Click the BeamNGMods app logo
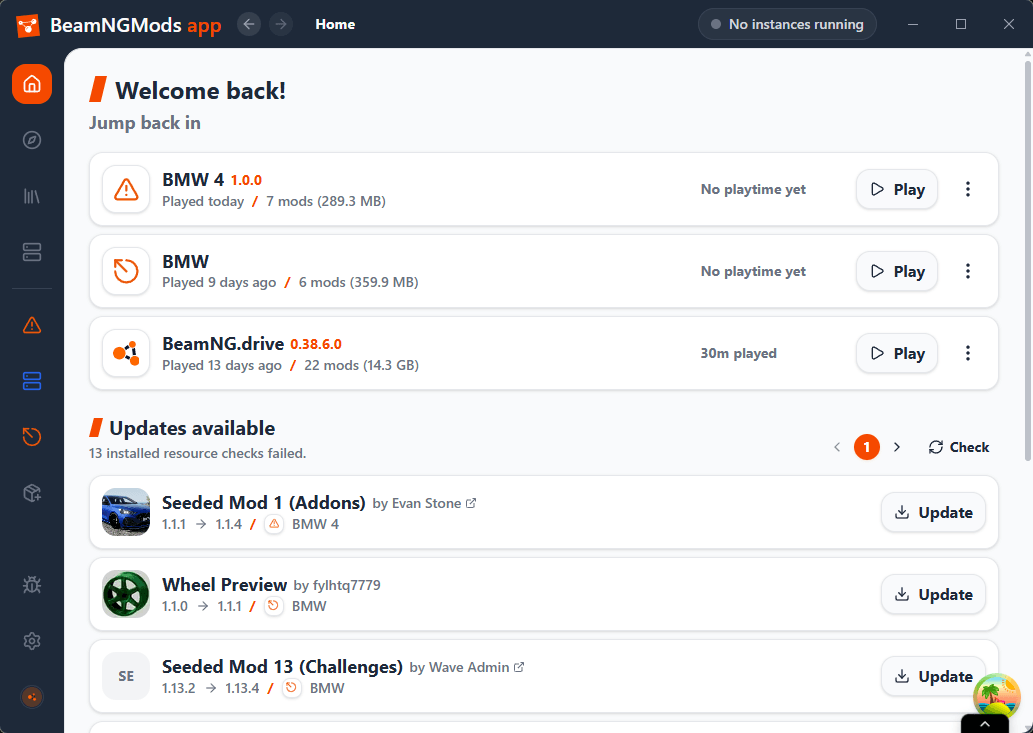 pos(28,25)
